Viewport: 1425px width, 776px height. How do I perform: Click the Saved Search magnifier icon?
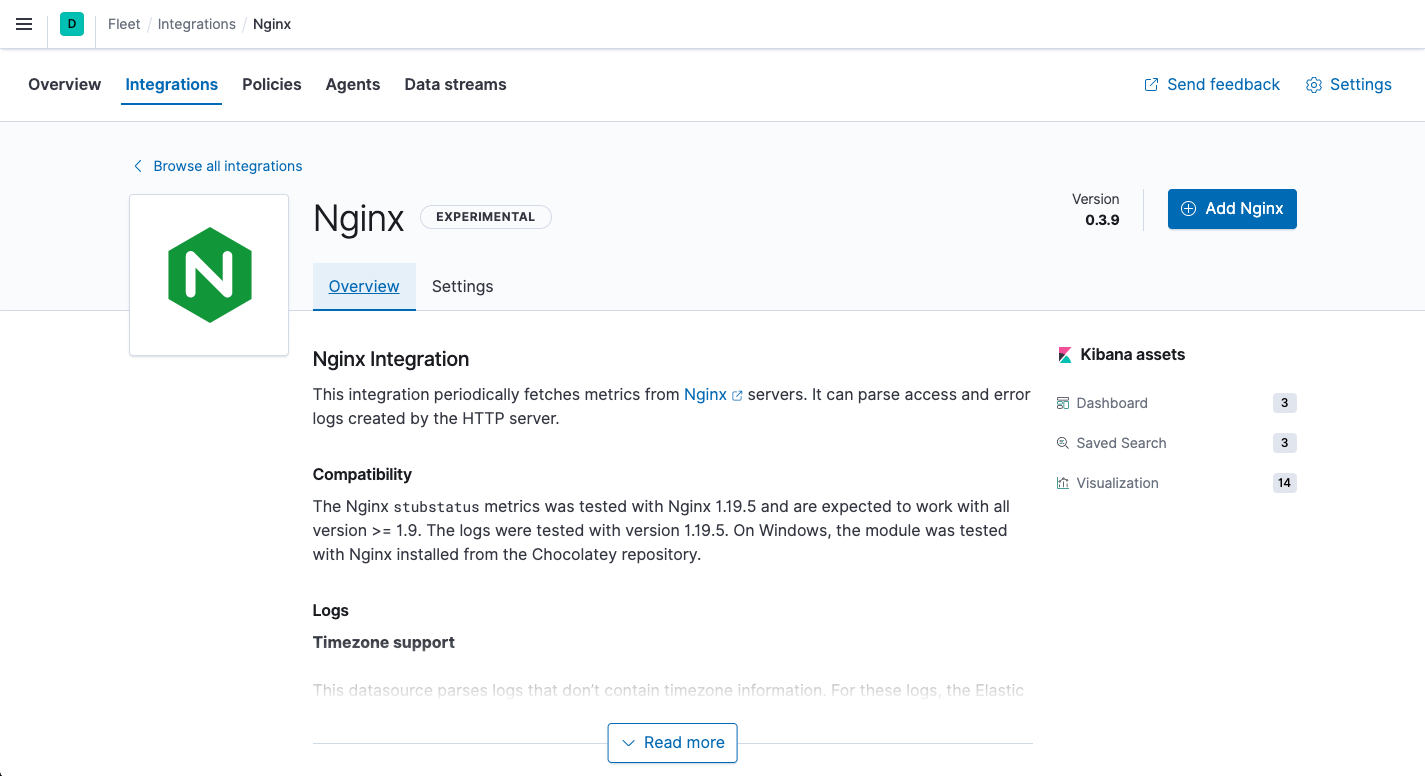click(x=1063, y=443)
